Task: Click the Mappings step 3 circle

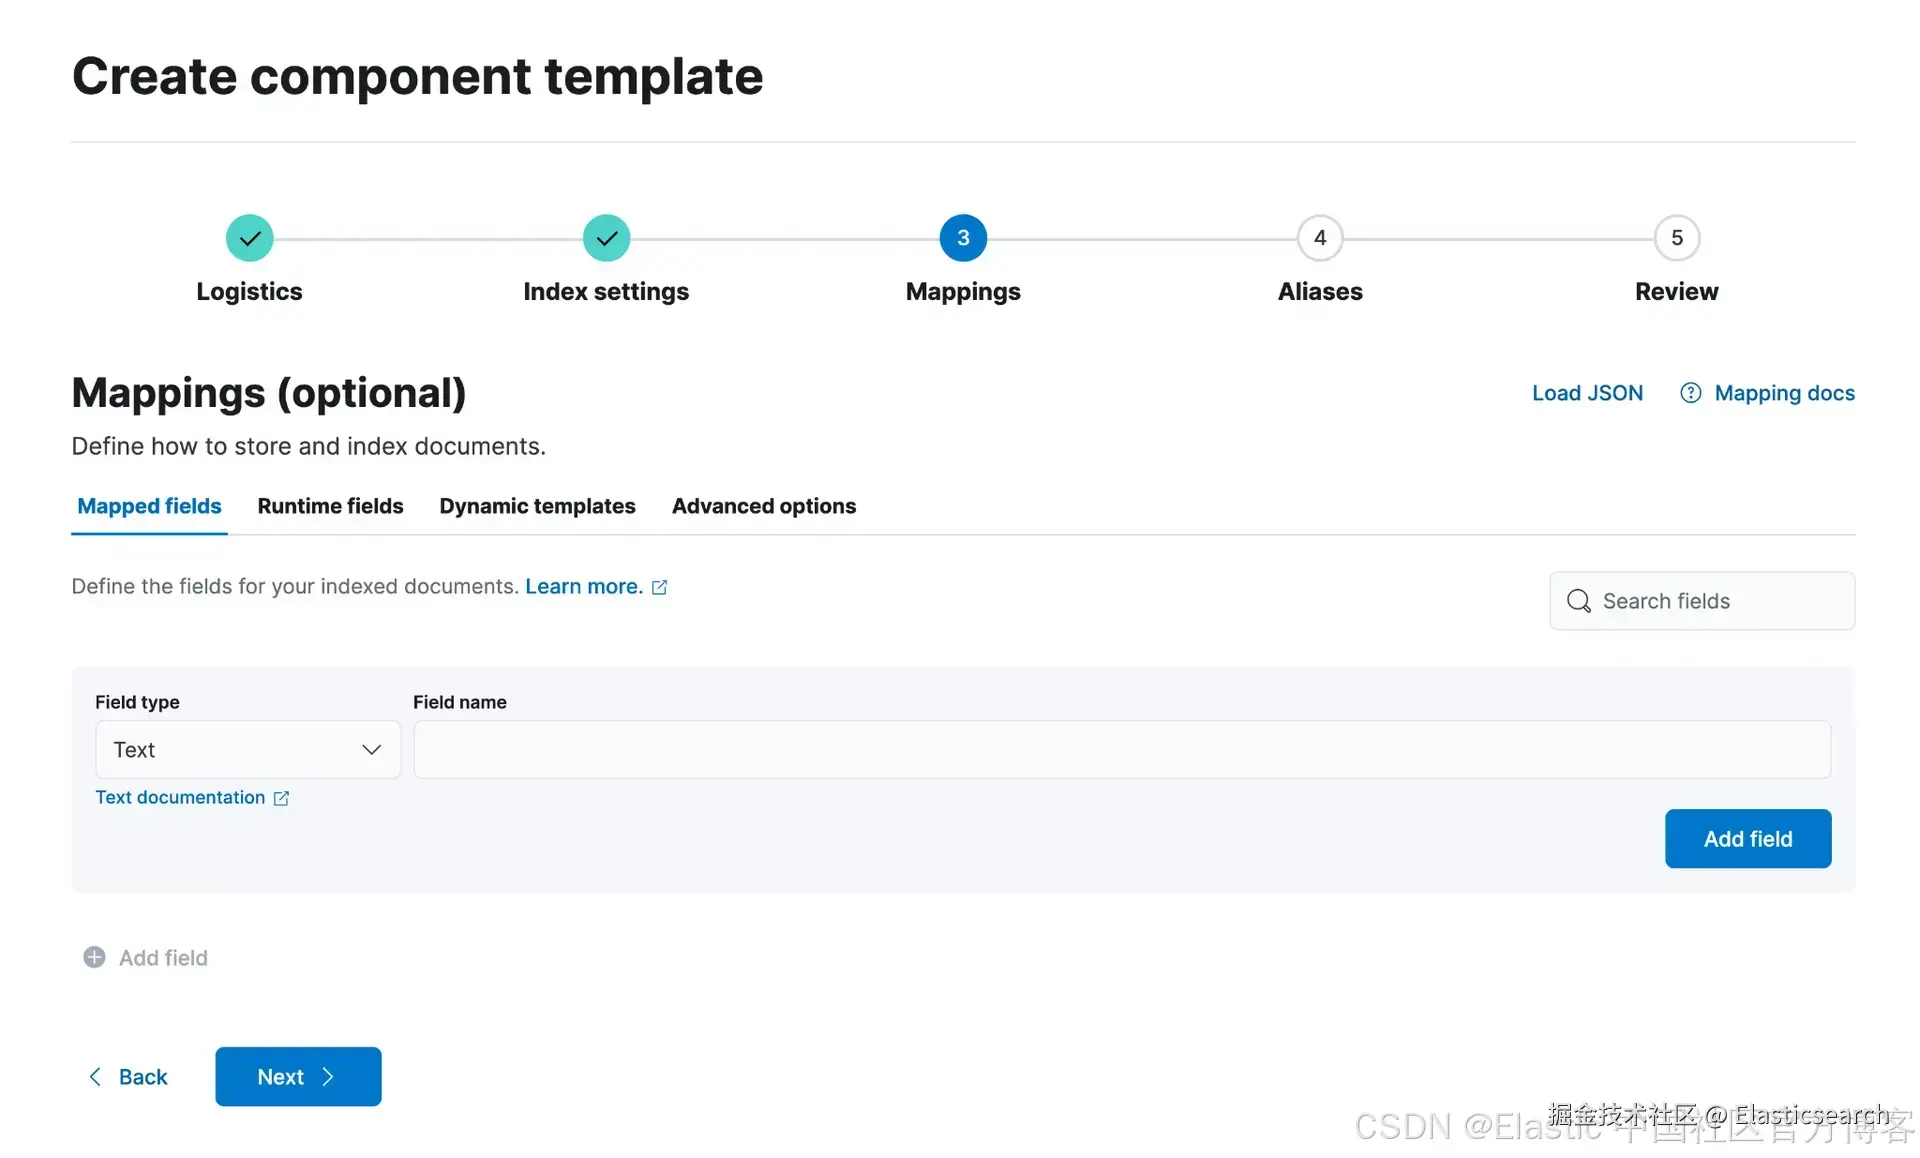Action: [x=963, y=238]
